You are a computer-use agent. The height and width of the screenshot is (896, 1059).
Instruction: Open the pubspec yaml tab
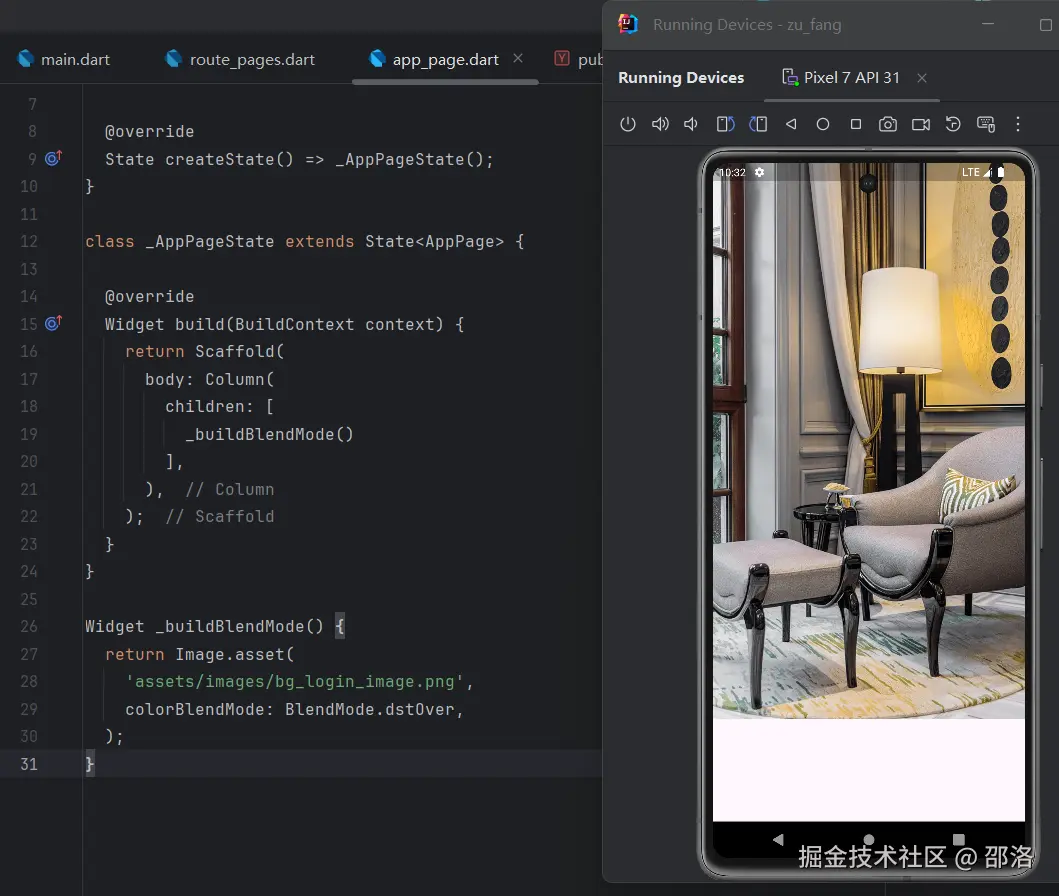pos(579,59)
